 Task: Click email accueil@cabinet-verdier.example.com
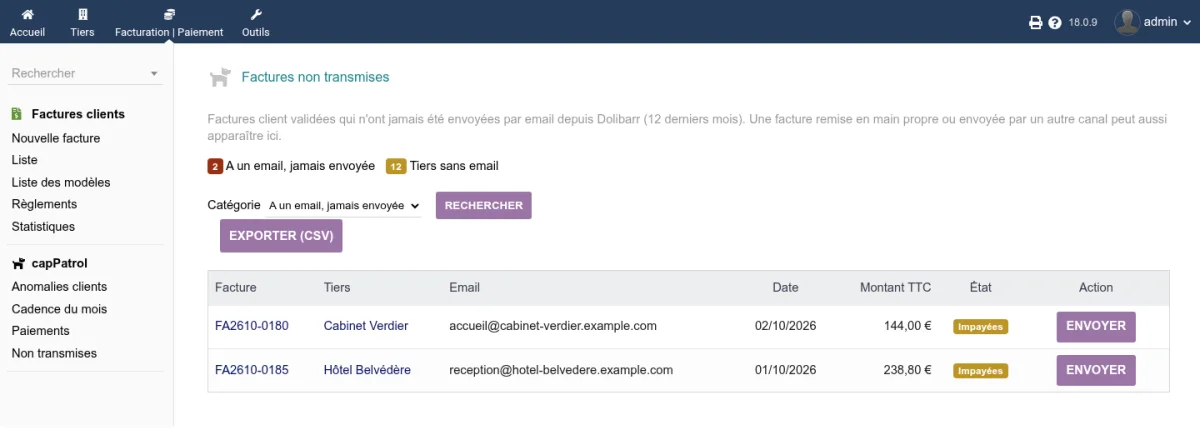coord(553,326)
